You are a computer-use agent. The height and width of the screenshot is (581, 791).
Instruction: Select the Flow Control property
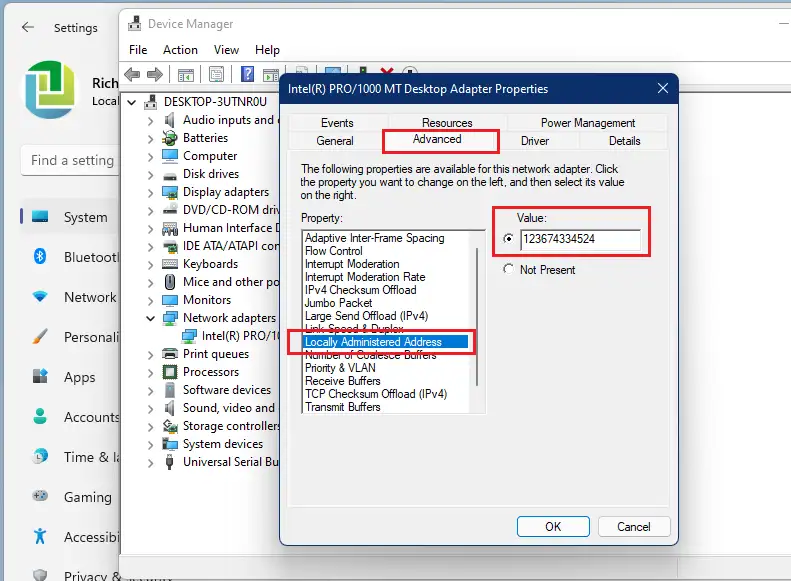point(333,251)
